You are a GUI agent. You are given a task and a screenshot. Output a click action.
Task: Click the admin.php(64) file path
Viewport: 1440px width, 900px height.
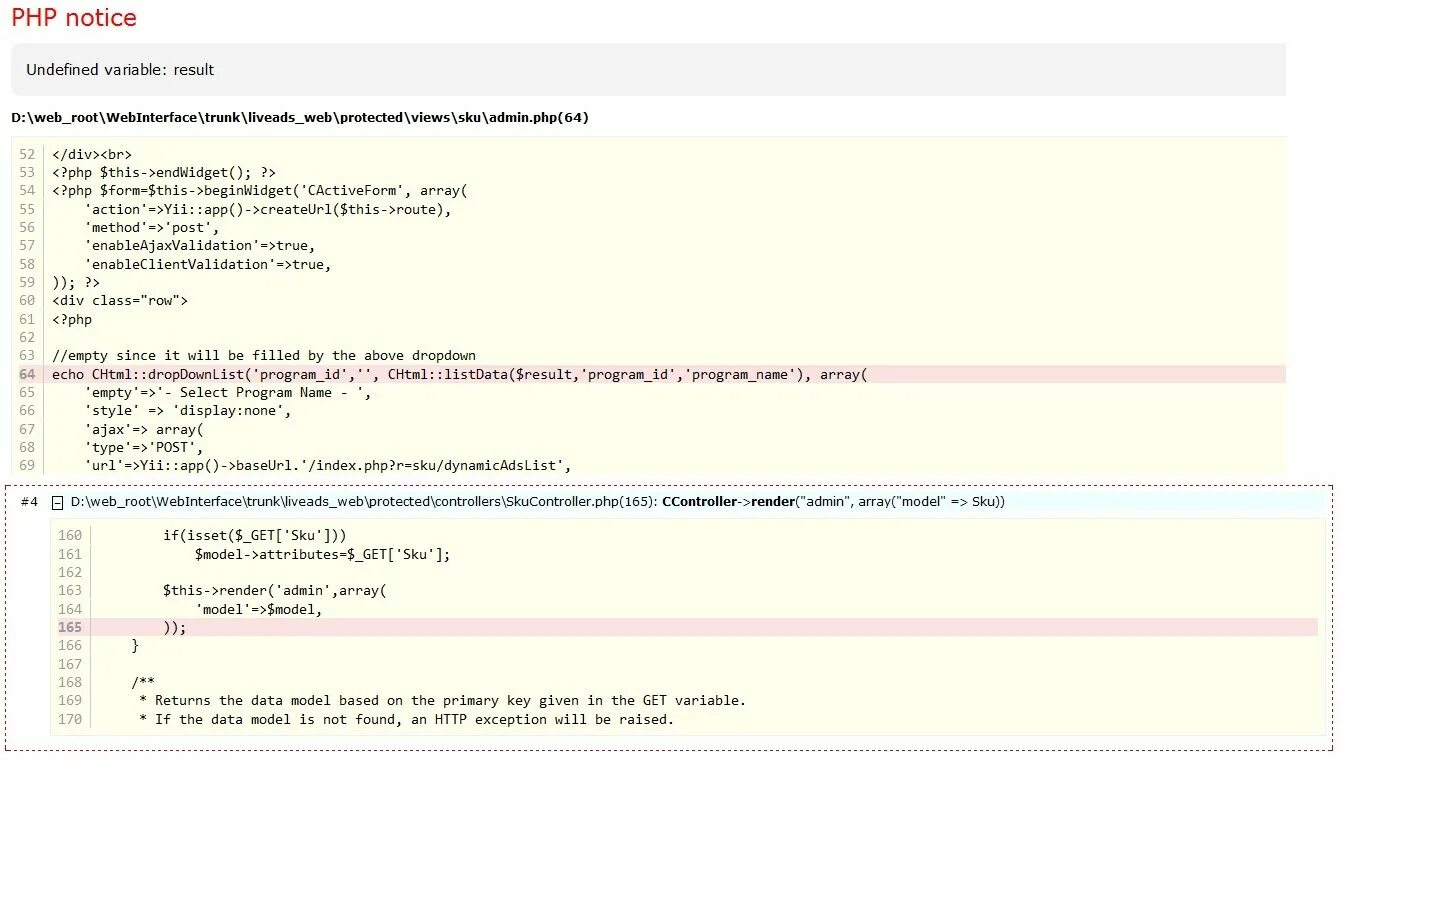pyautogui.click(x=300, y=118)
